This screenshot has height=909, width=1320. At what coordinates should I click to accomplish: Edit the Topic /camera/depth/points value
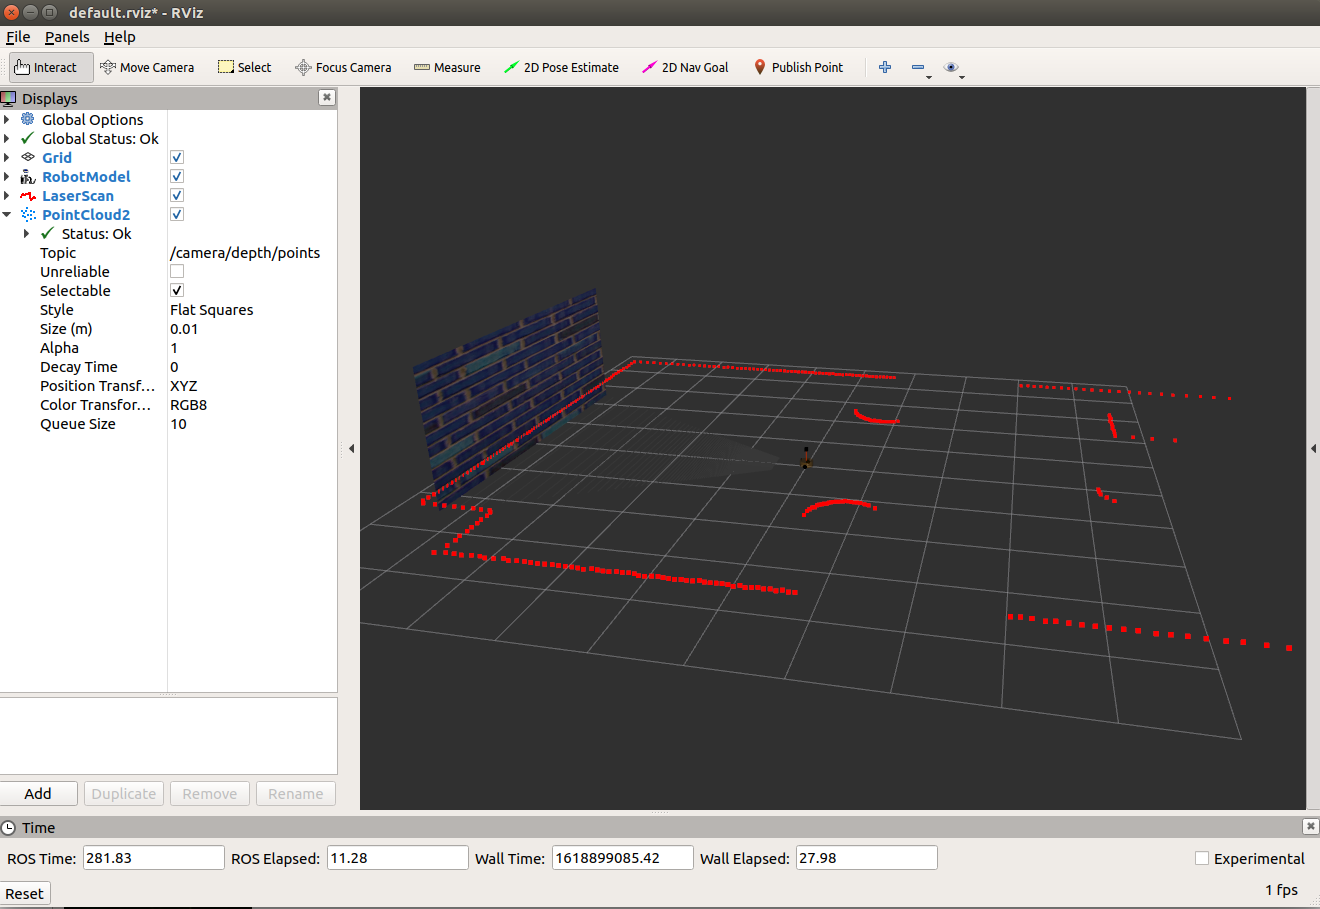(252, 252)
